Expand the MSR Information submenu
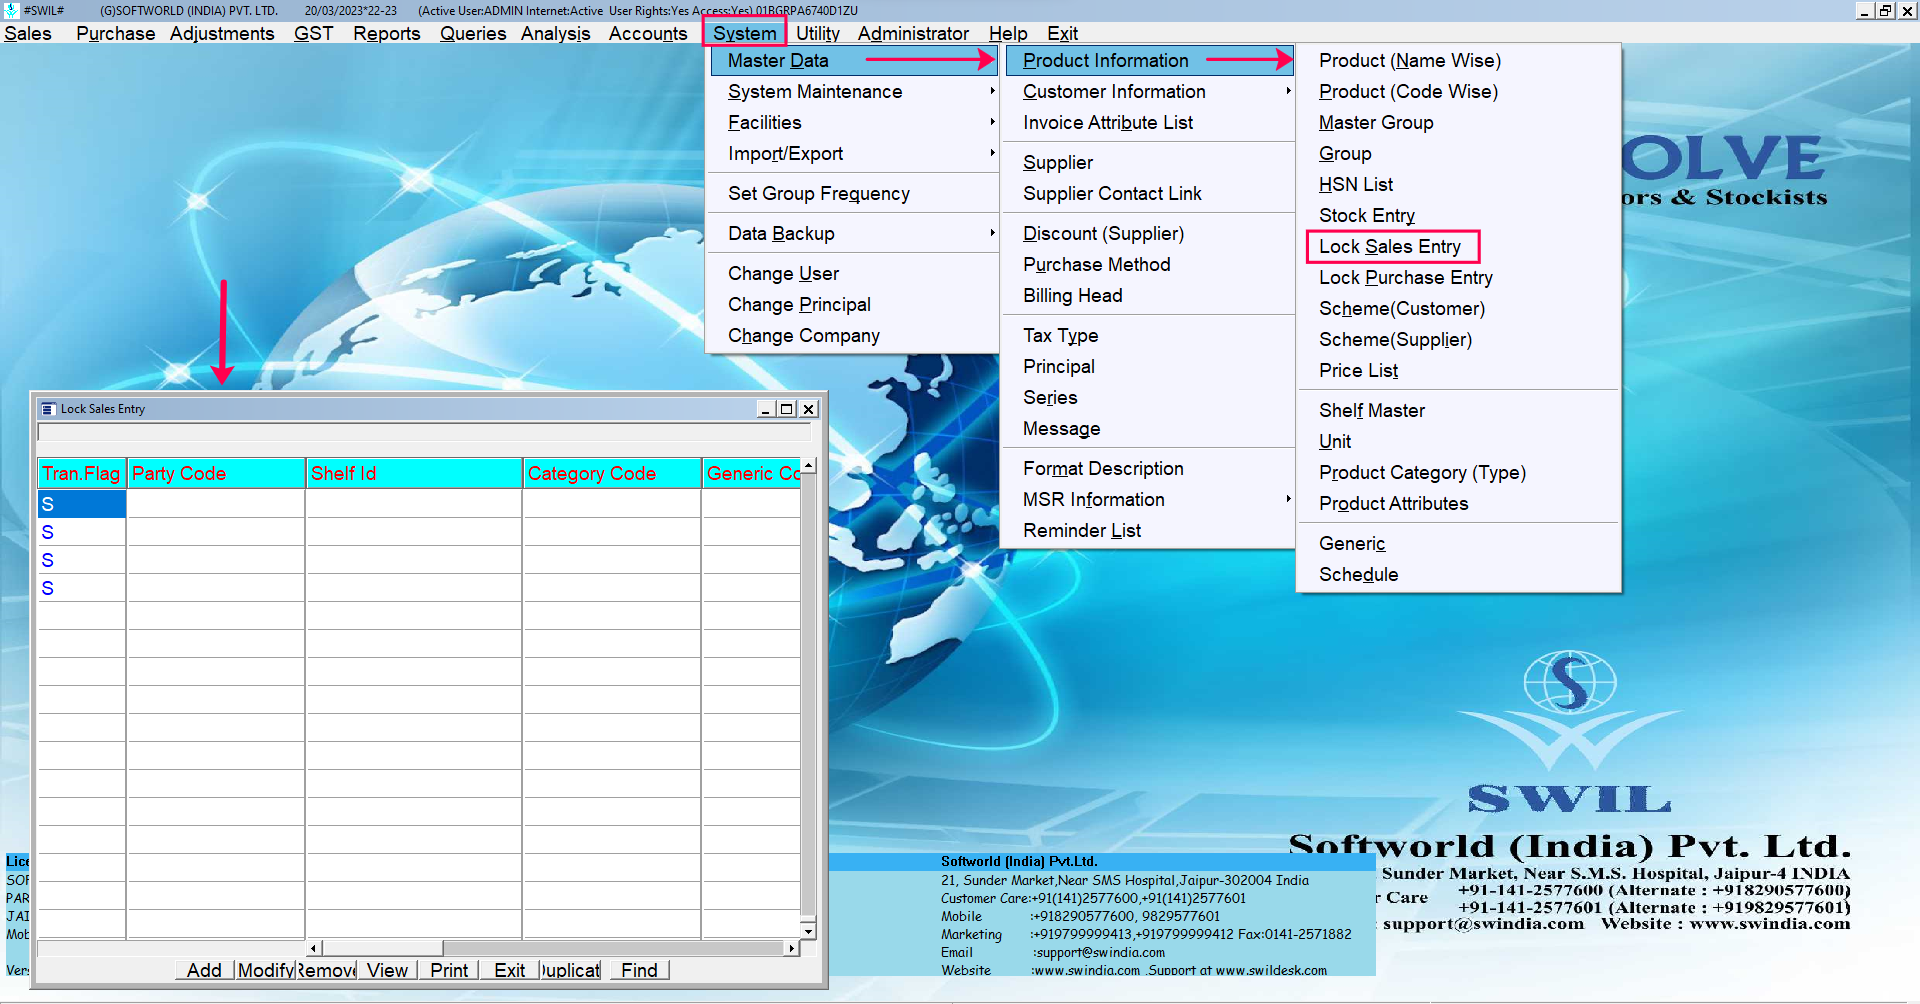The height and width of the screenshot is (1004, 1920). tap(1149, 499)
